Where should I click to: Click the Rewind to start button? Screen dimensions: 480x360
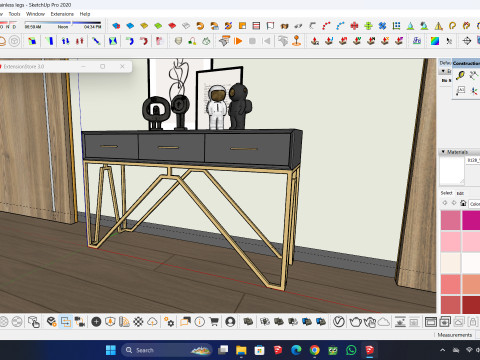(x=266, y=41)
